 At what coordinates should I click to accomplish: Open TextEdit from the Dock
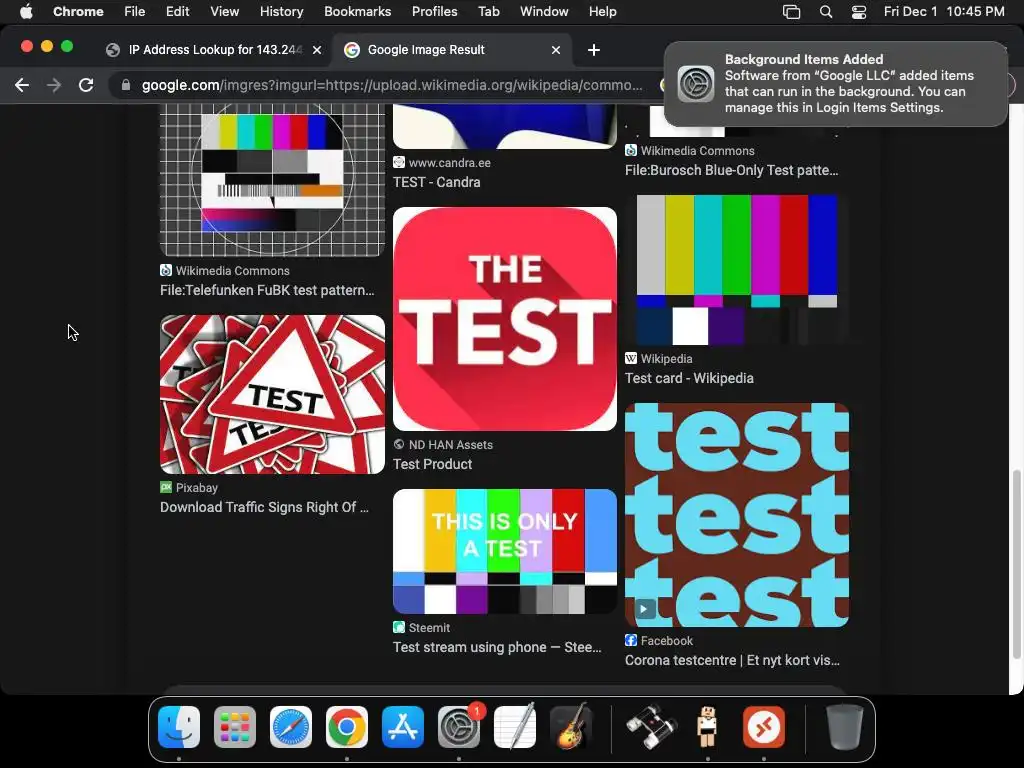click(x=515, y=727)
